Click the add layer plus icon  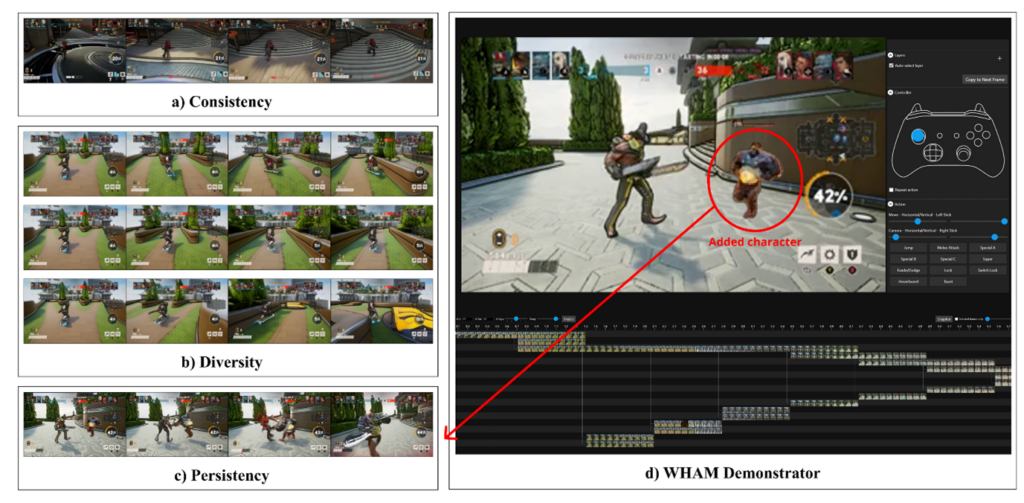pyautogui.click(x=998, y=58)
